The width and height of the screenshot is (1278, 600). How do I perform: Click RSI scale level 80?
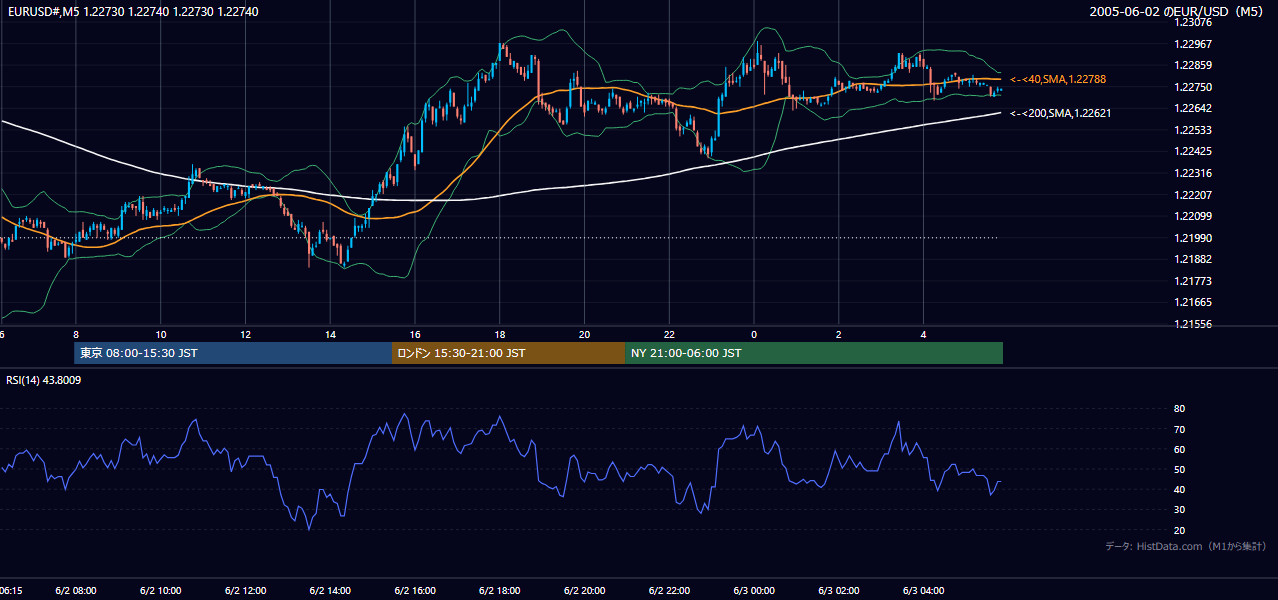(x=1179, y=409)
